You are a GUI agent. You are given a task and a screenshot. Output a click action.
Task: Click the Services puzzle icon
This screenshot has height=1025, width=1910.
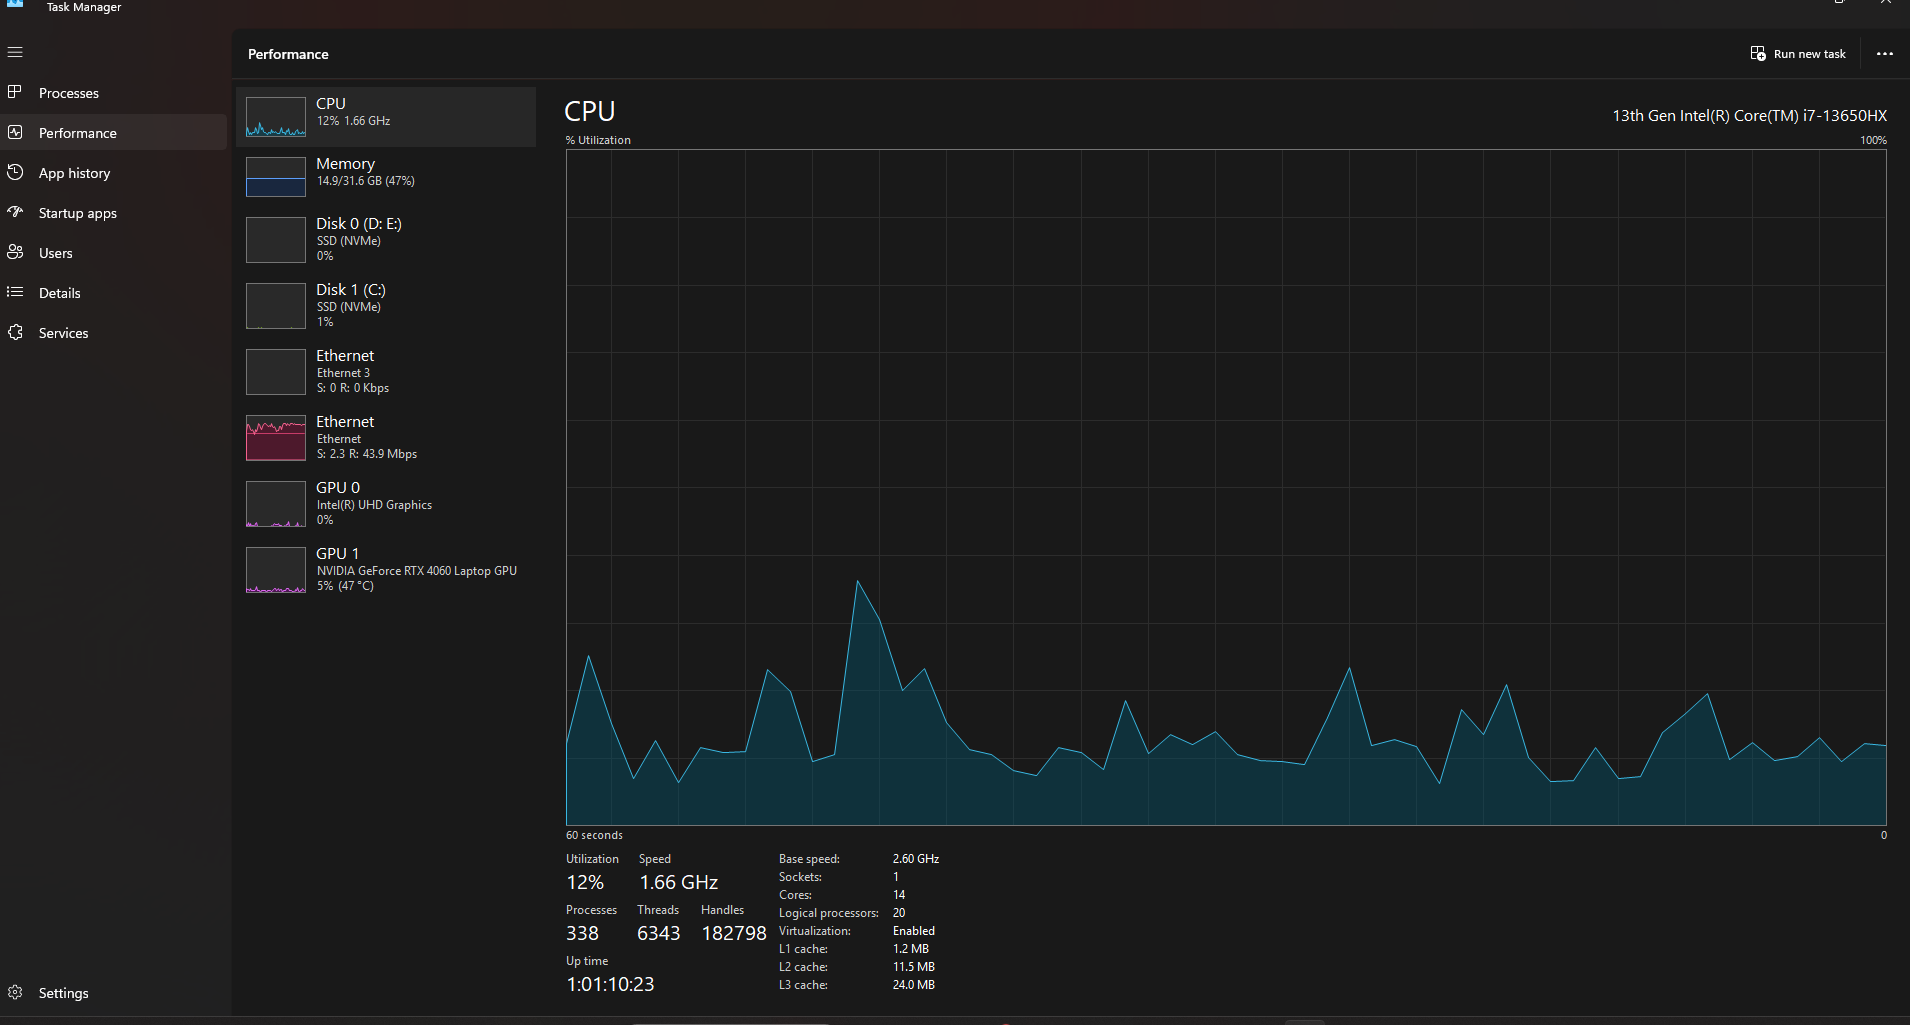point(15,332)
